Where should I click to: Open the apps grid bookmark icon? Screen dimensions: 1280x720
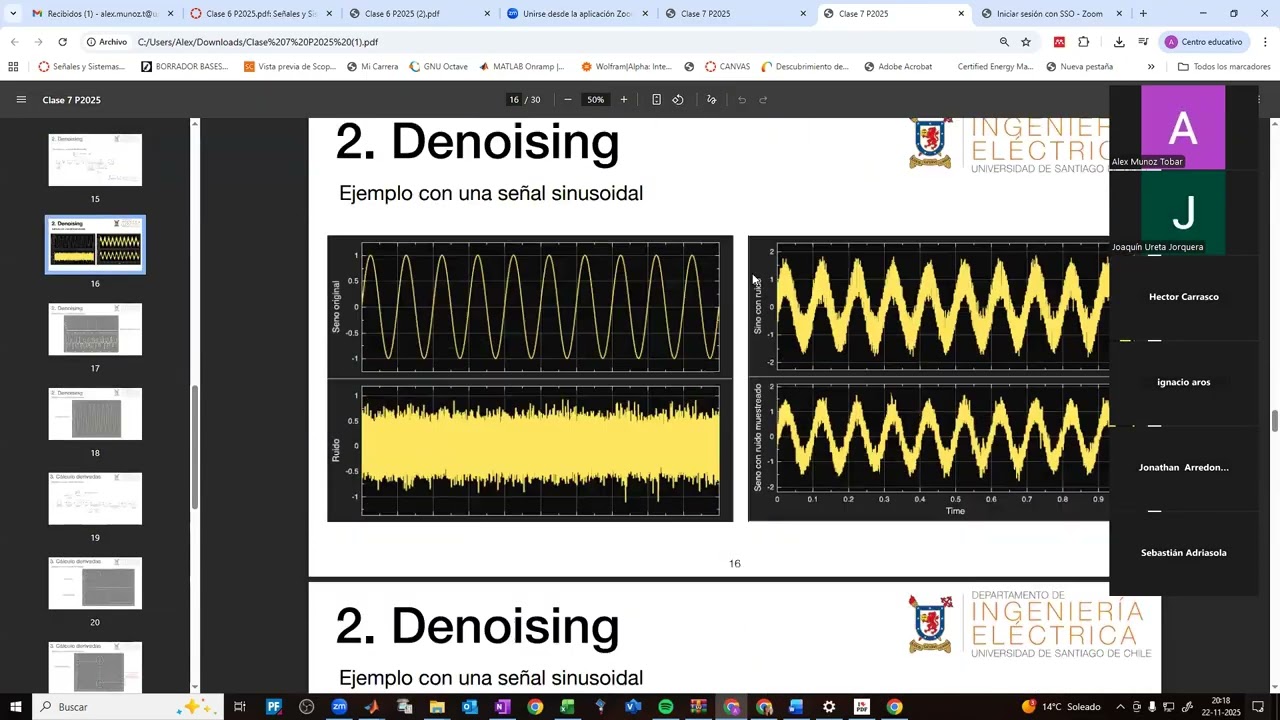coord(13,67)
